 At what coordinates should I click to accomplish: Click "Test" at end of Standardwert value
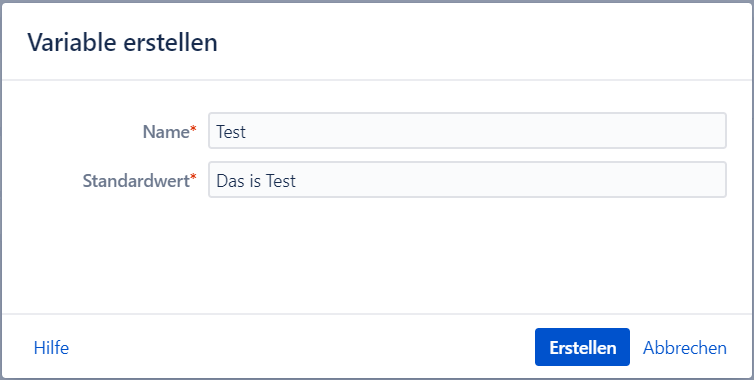(x=281, y=181)
